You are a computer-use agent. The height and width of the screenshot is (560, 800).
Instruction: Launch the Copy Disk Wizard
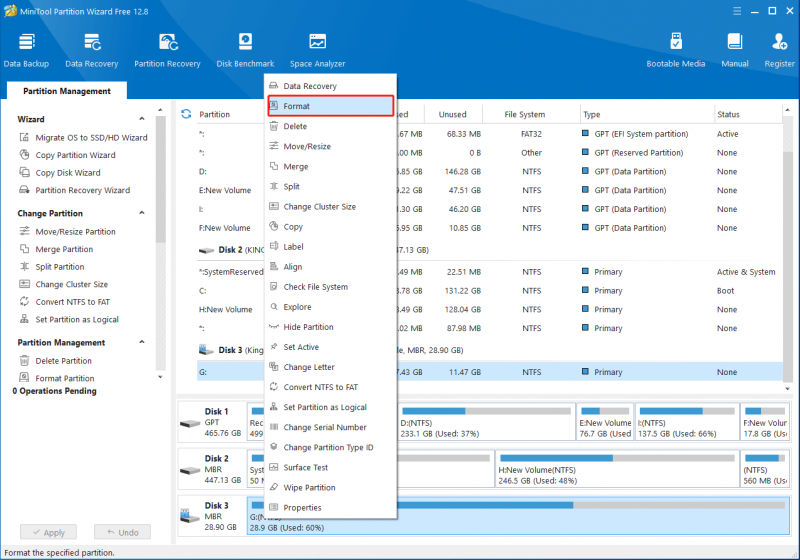(60, 172)
